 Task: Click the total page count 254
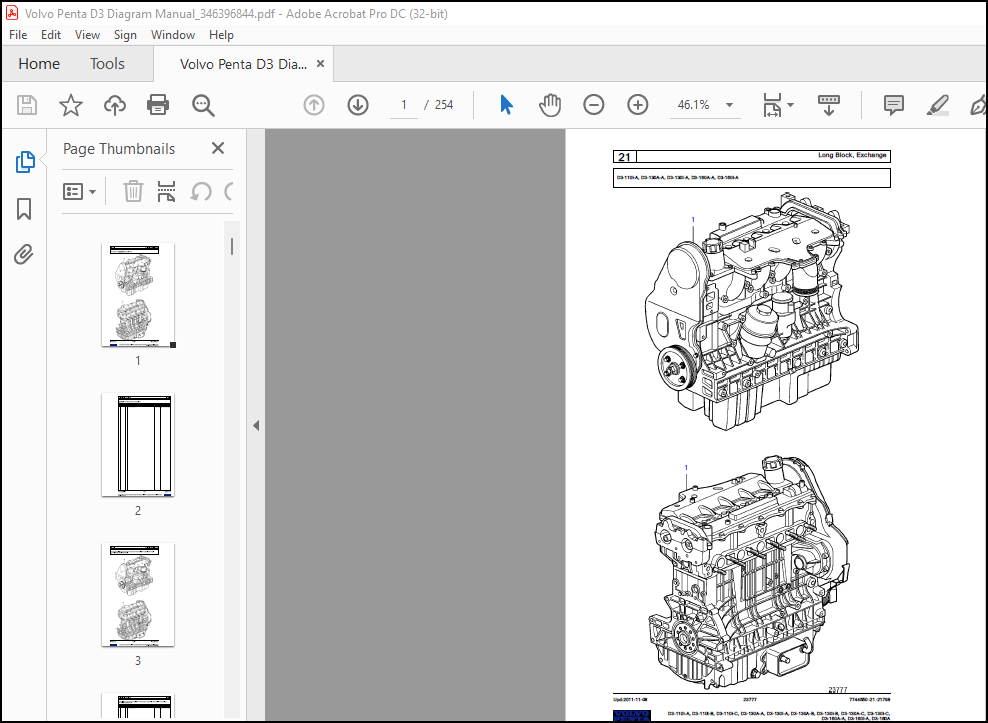tap(444, 105)
